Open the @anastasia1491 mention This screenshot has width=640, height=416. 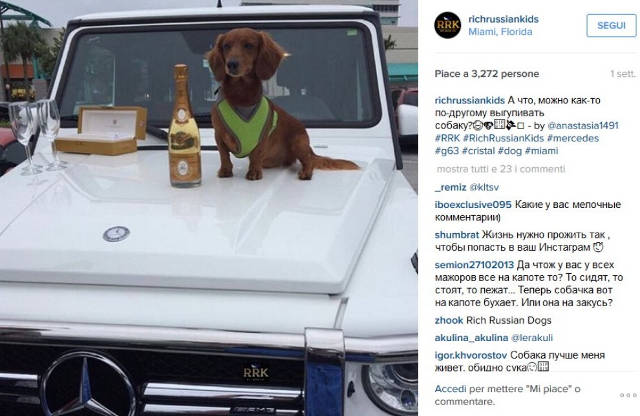pos(583,125)
